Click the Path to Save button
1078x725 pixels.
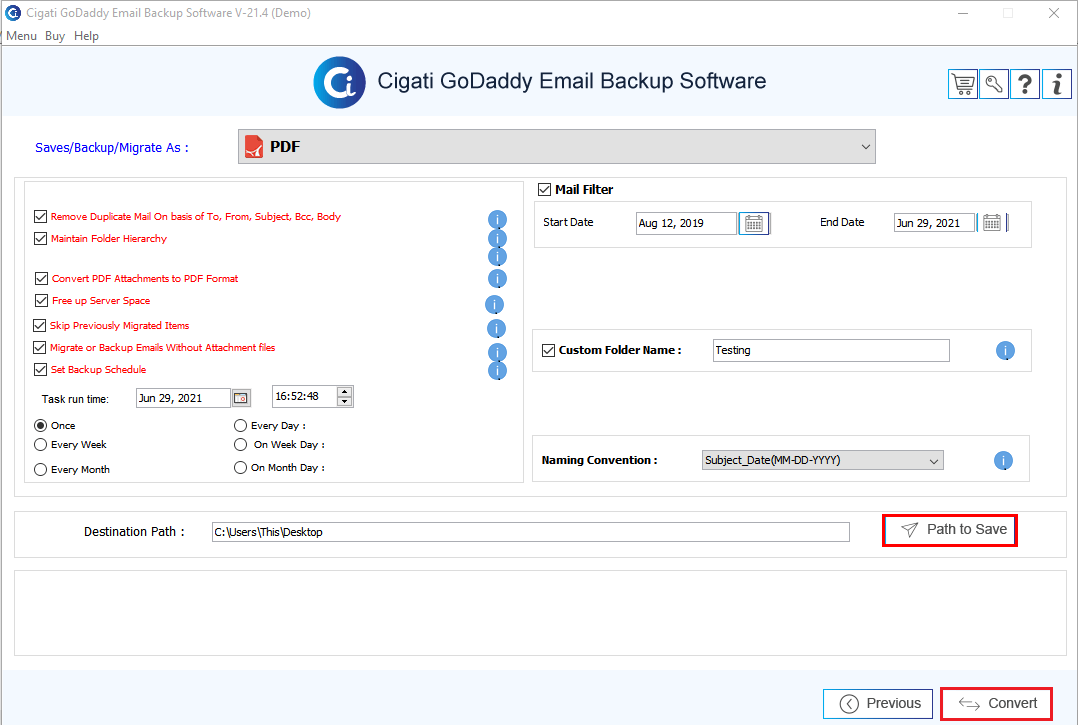click(949, 530)
